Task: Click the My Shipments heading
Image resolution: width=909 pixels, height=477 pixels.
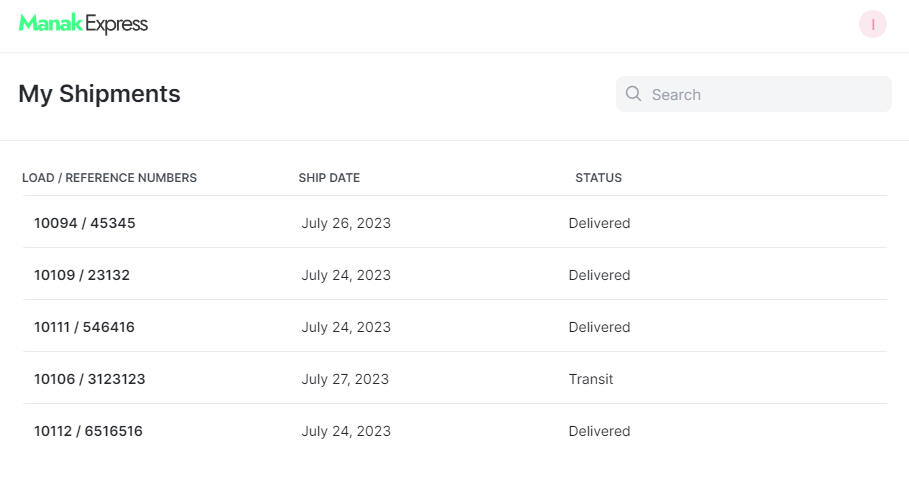Action: coord(99,94)
